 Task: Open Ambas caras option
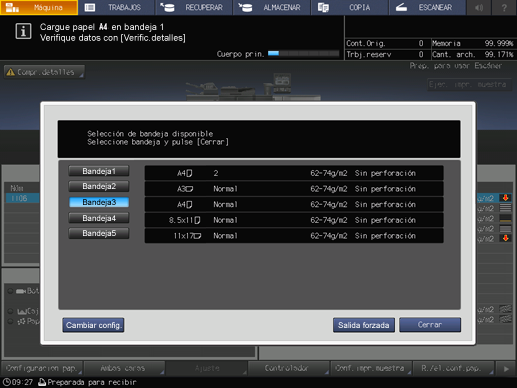click(124, 368)
